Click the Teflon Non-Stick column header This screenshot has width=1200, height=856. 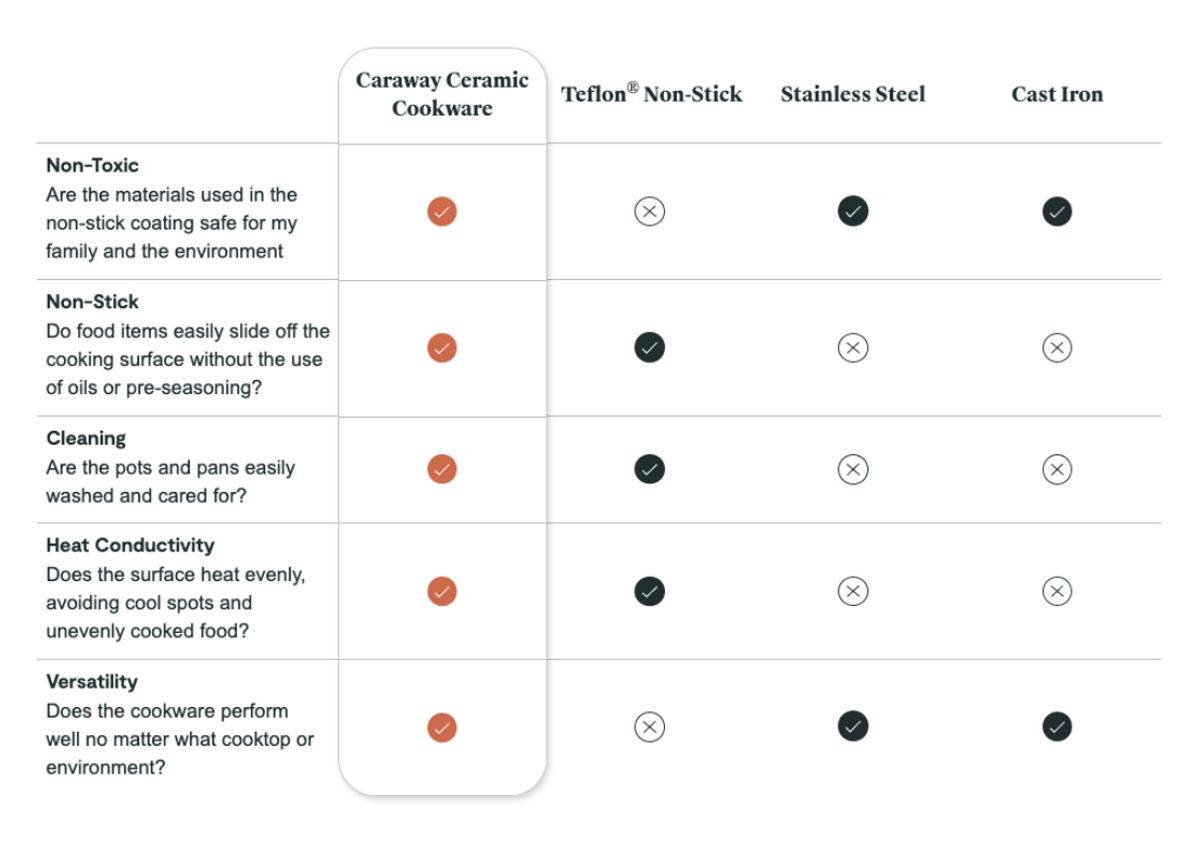652,94
